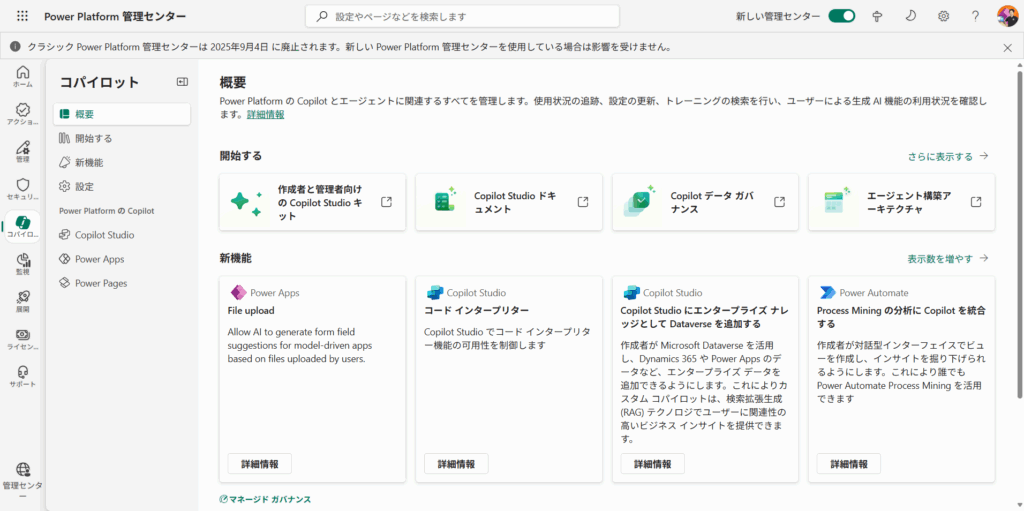1024x511 pixels.
Task: Open Copilot Studio in side menu
Action: tap(104, 235)
